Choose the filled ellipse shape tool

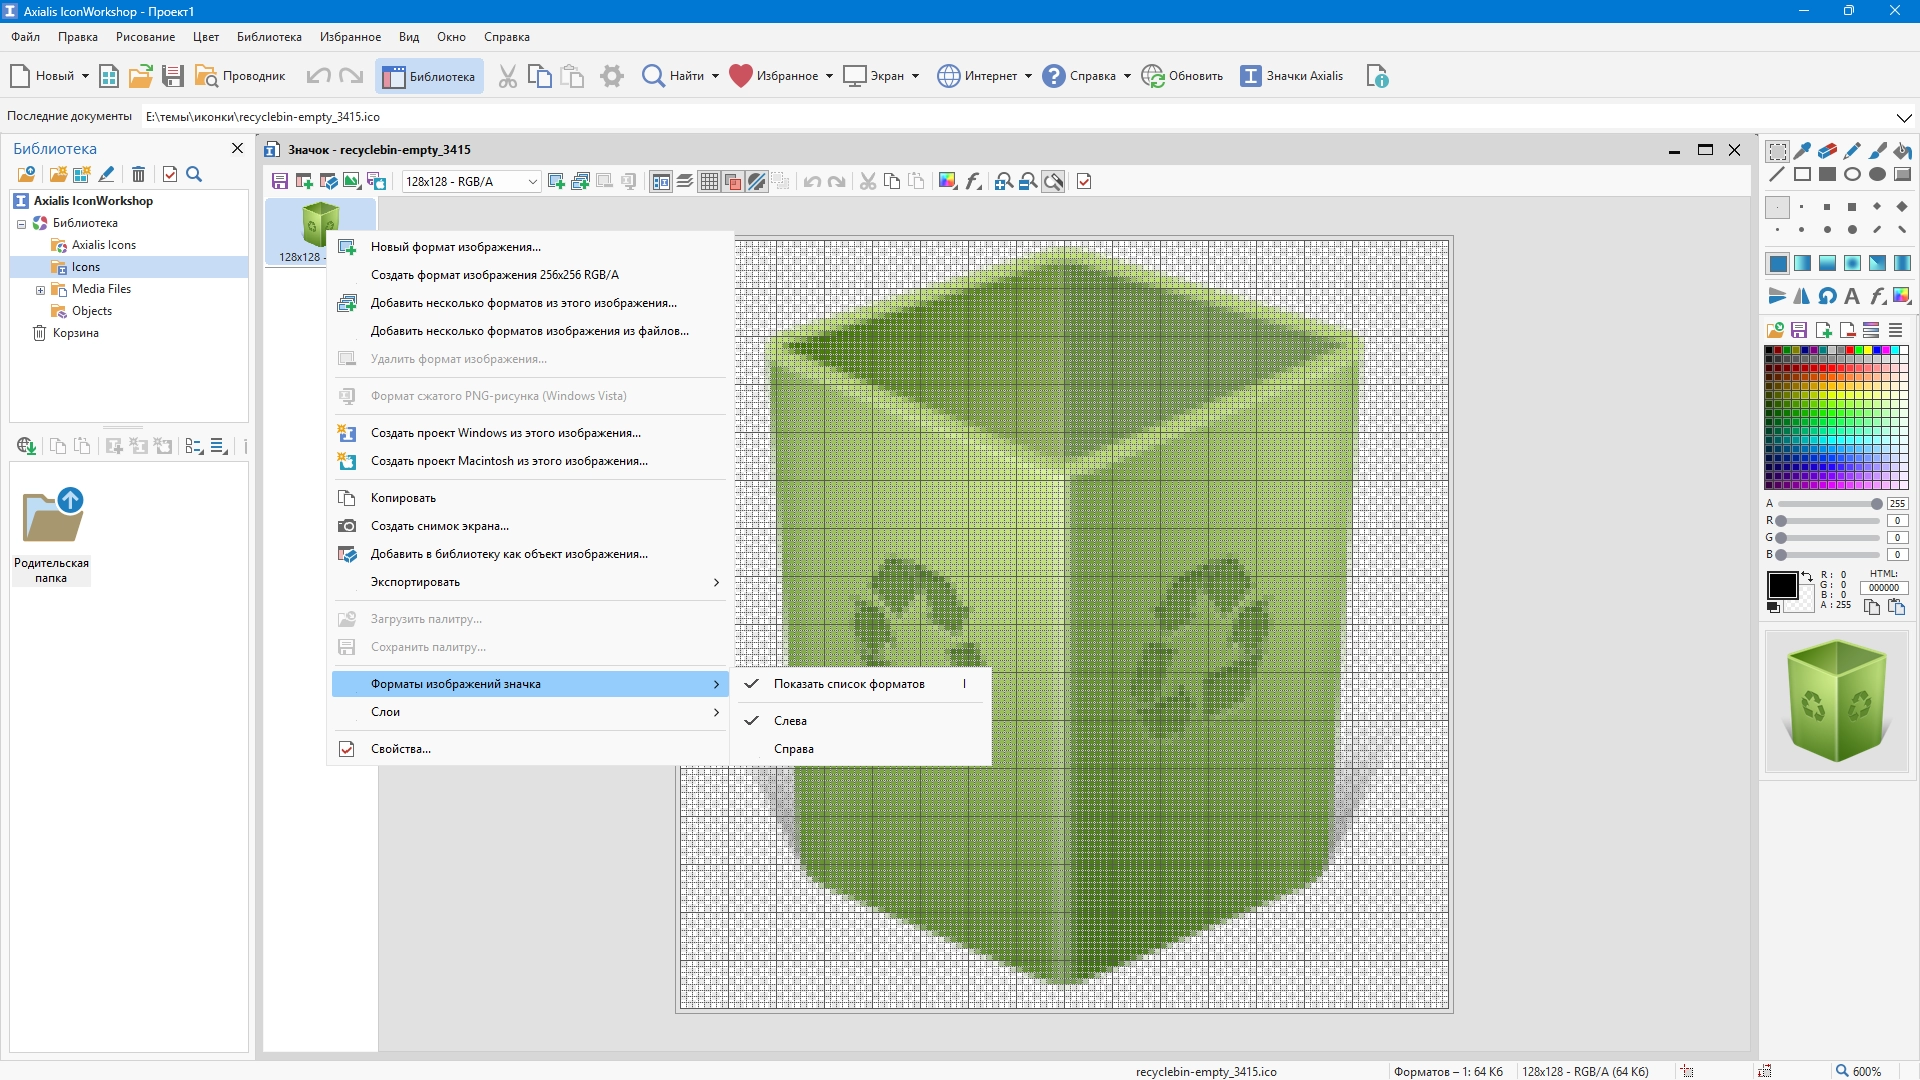[1877, 174]
